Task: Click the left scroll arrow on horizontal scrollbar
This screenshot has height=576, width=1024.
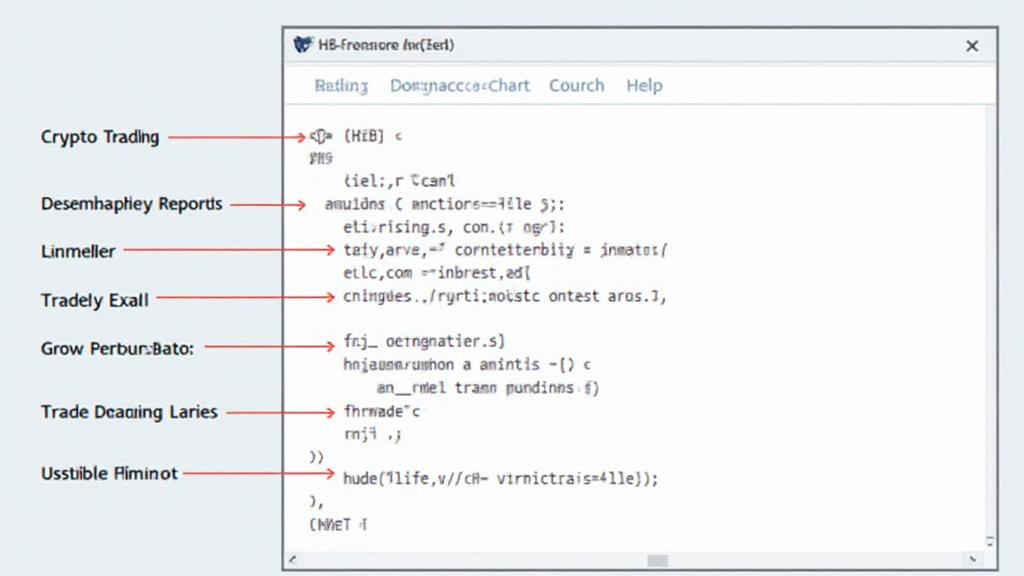Action: tap(292, 560)
